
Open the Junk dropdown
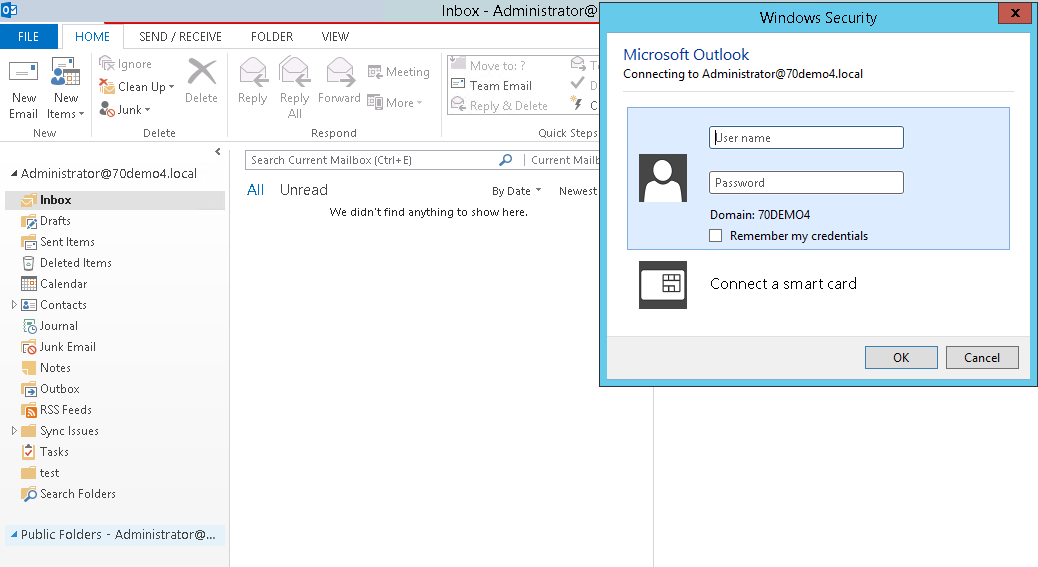[x=147, y=110]
